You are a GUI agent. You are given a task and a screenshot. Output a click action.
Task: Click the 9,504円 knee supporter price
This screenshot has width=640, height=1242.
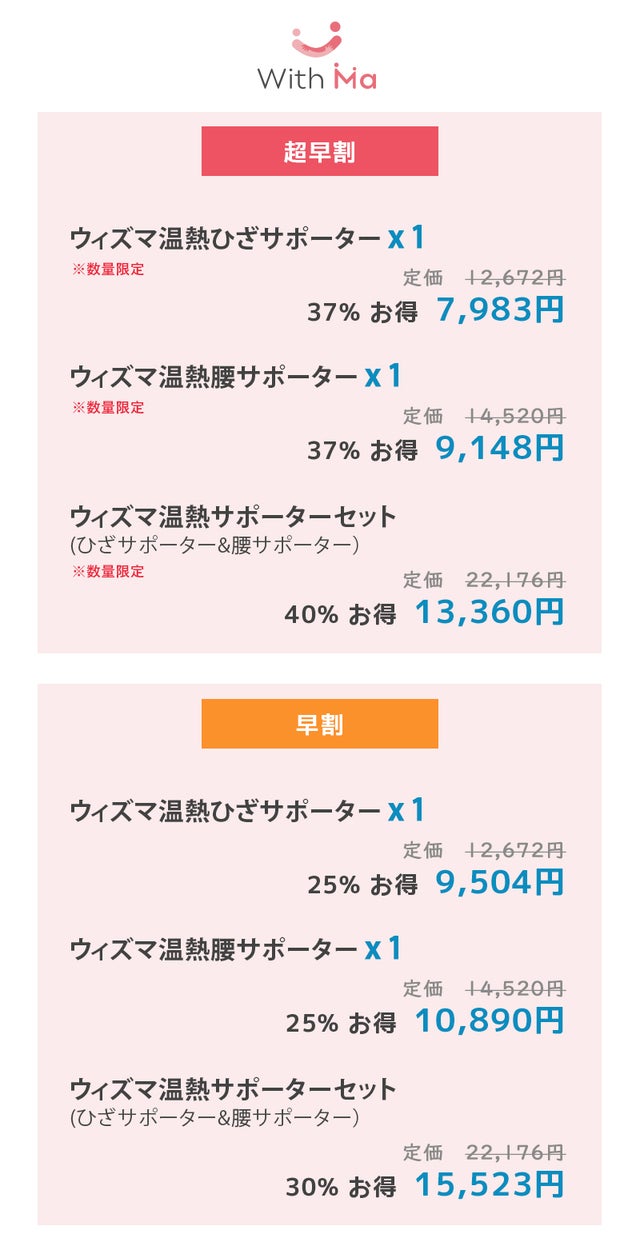500,883
